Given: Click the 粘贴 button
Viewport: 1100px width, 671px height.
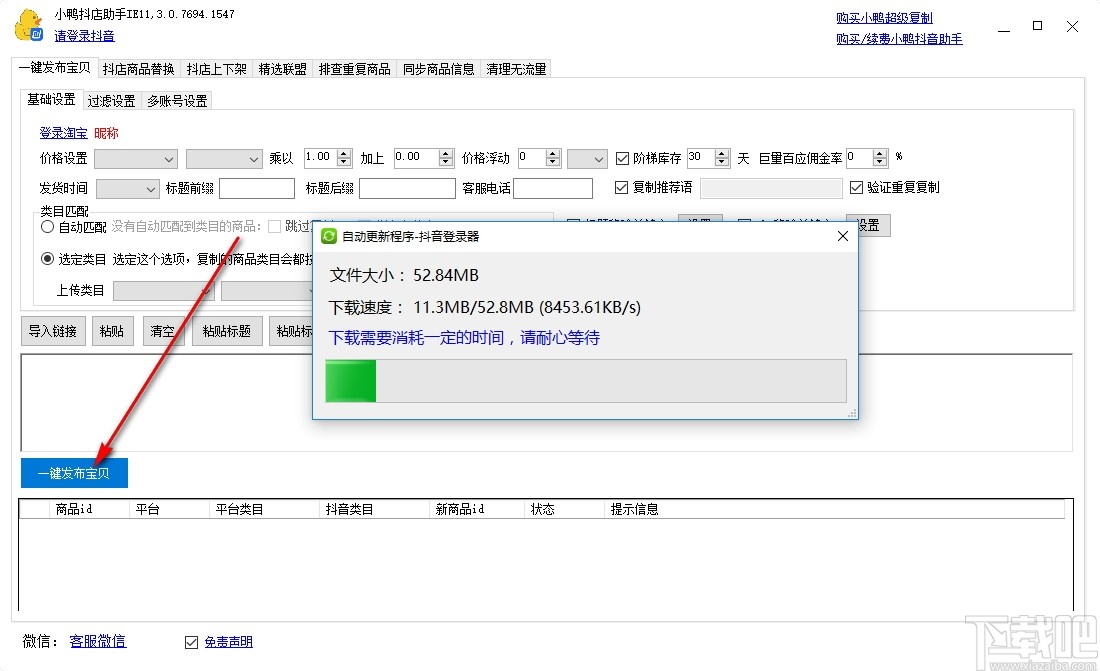Looking at the screenshot, I should pyautogui.click(x=112, y=331).
